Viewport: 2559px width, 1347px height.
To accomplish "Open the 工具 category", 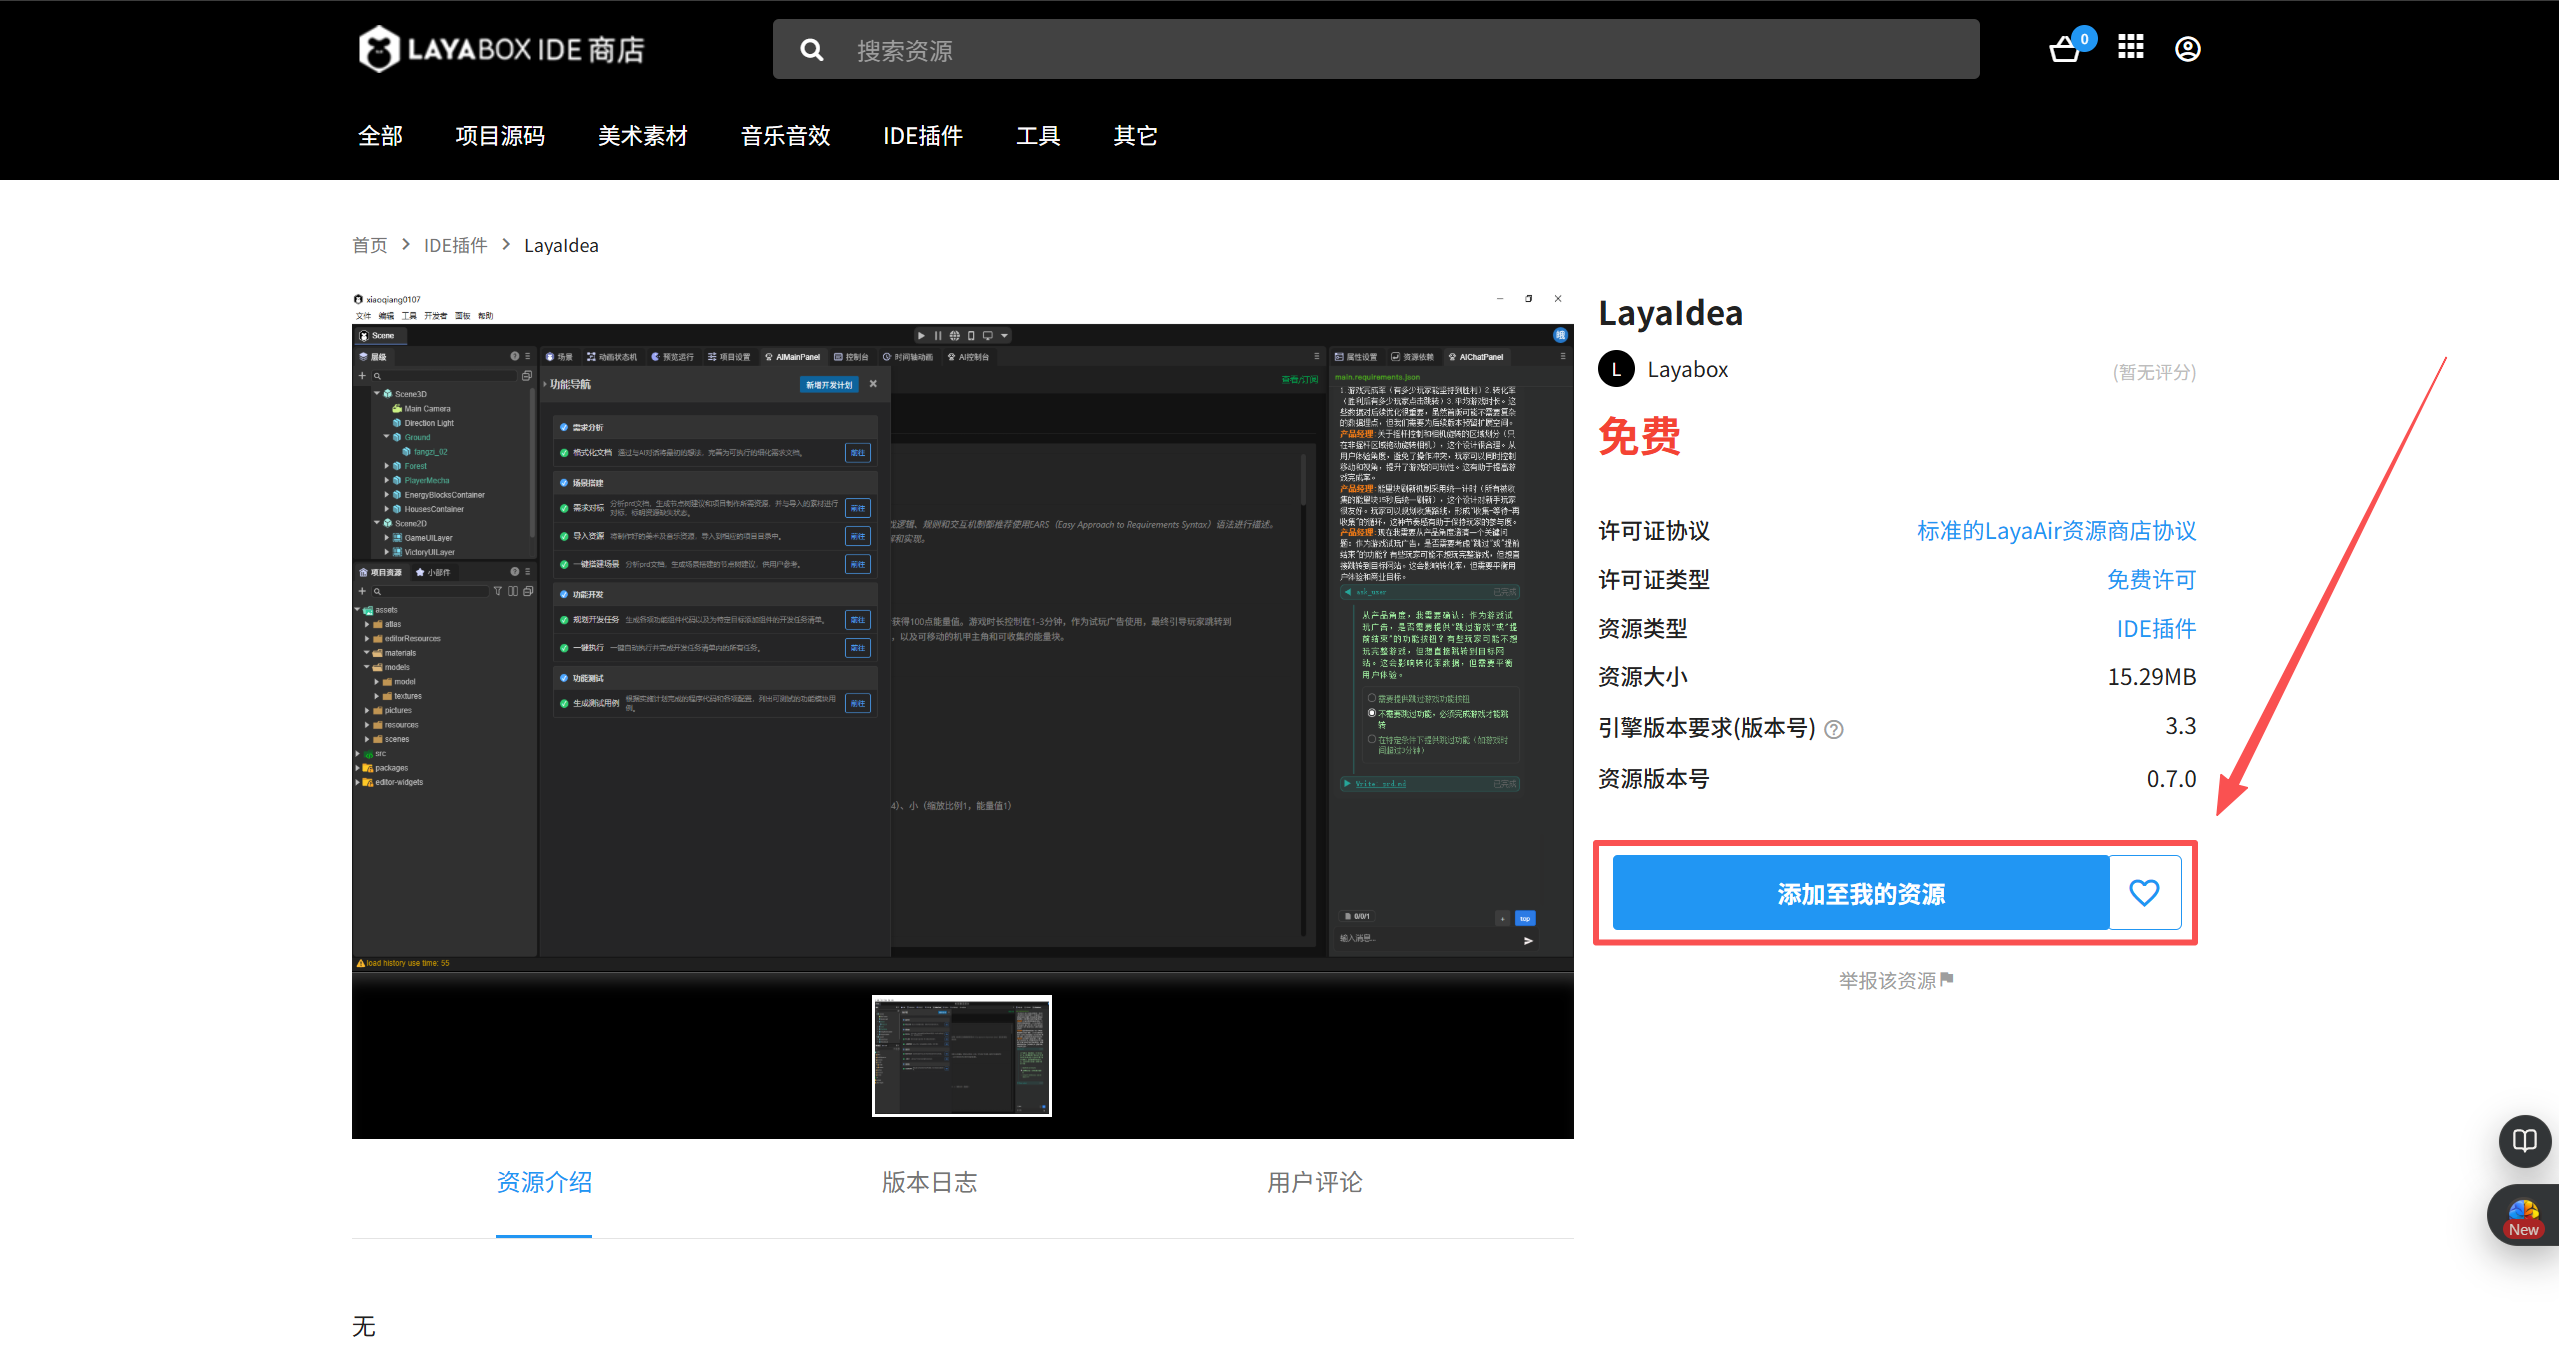I will (1038, 136).
